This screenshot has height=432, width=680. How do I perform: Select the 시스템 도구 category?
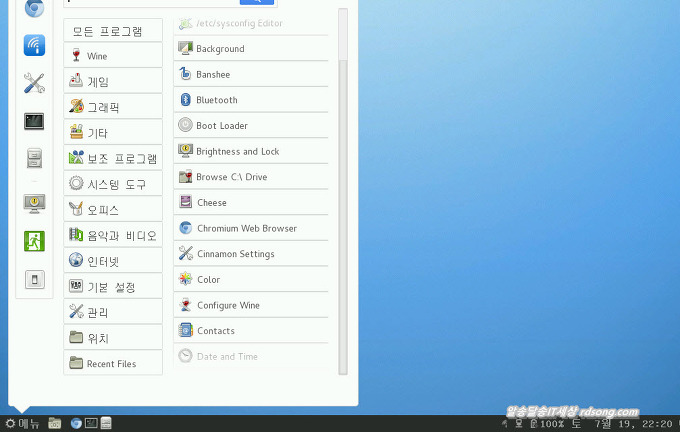pyautogui.click(x=113, y=184)
